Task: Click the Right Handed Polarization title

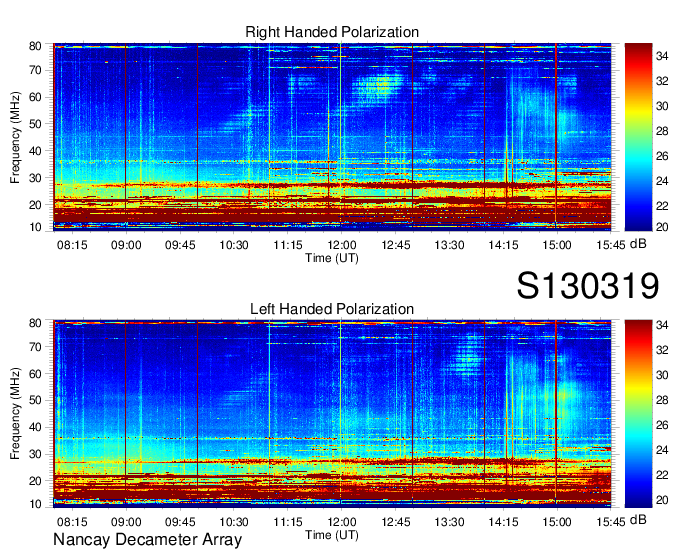Action: click(332, 32)
